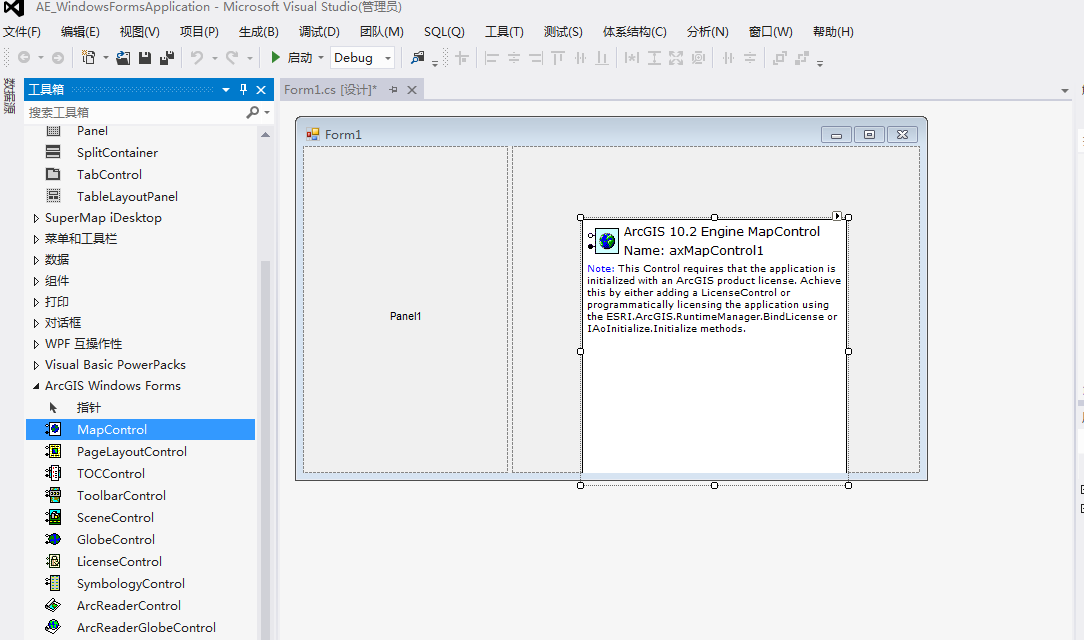This screenshot has width=1084, height=640.
Task: Toggle auto-hide pin on toolbox panel
Action: [243, 89]
